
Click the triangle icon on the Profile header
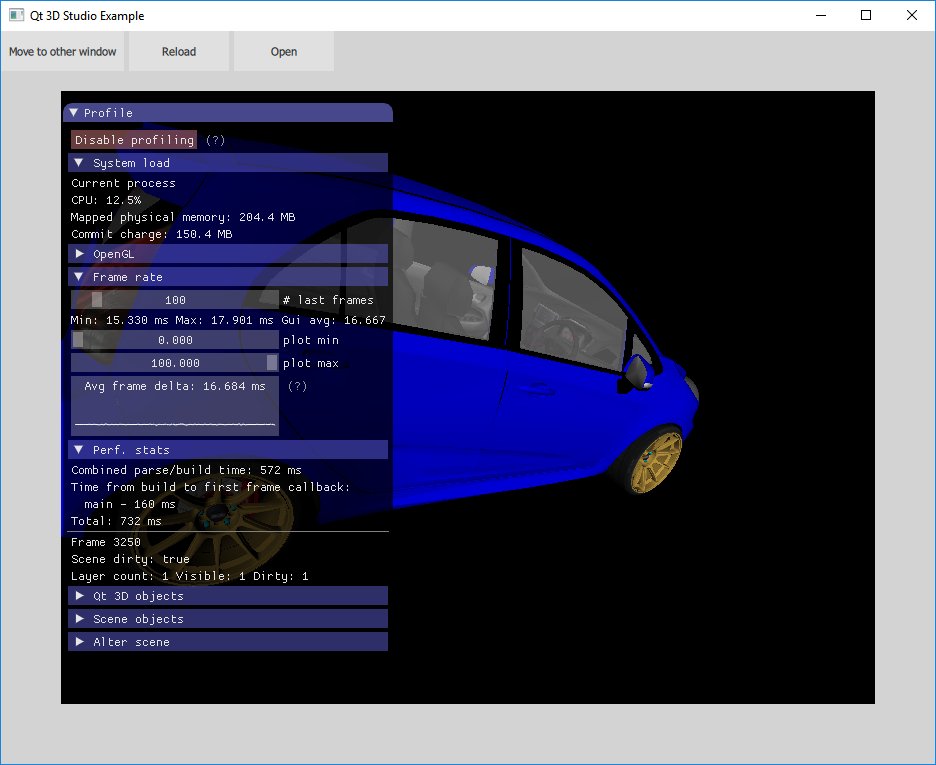pos(73,112)
